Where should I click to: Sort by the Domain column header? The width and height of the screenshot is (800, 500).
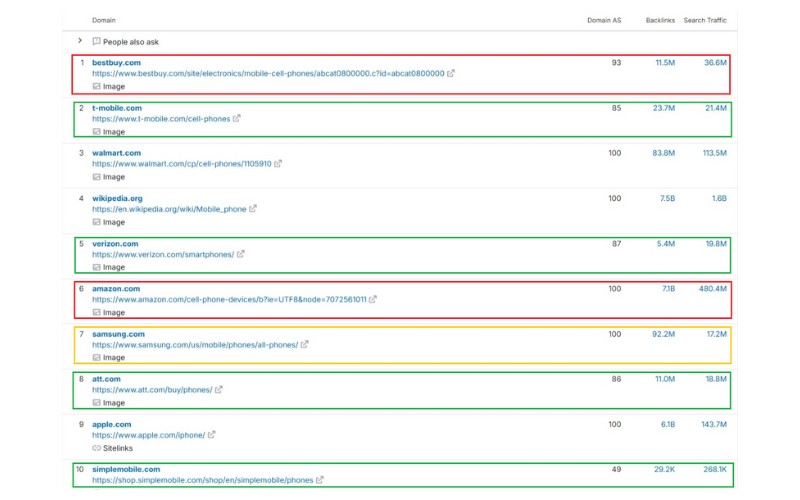pos(104,20)
